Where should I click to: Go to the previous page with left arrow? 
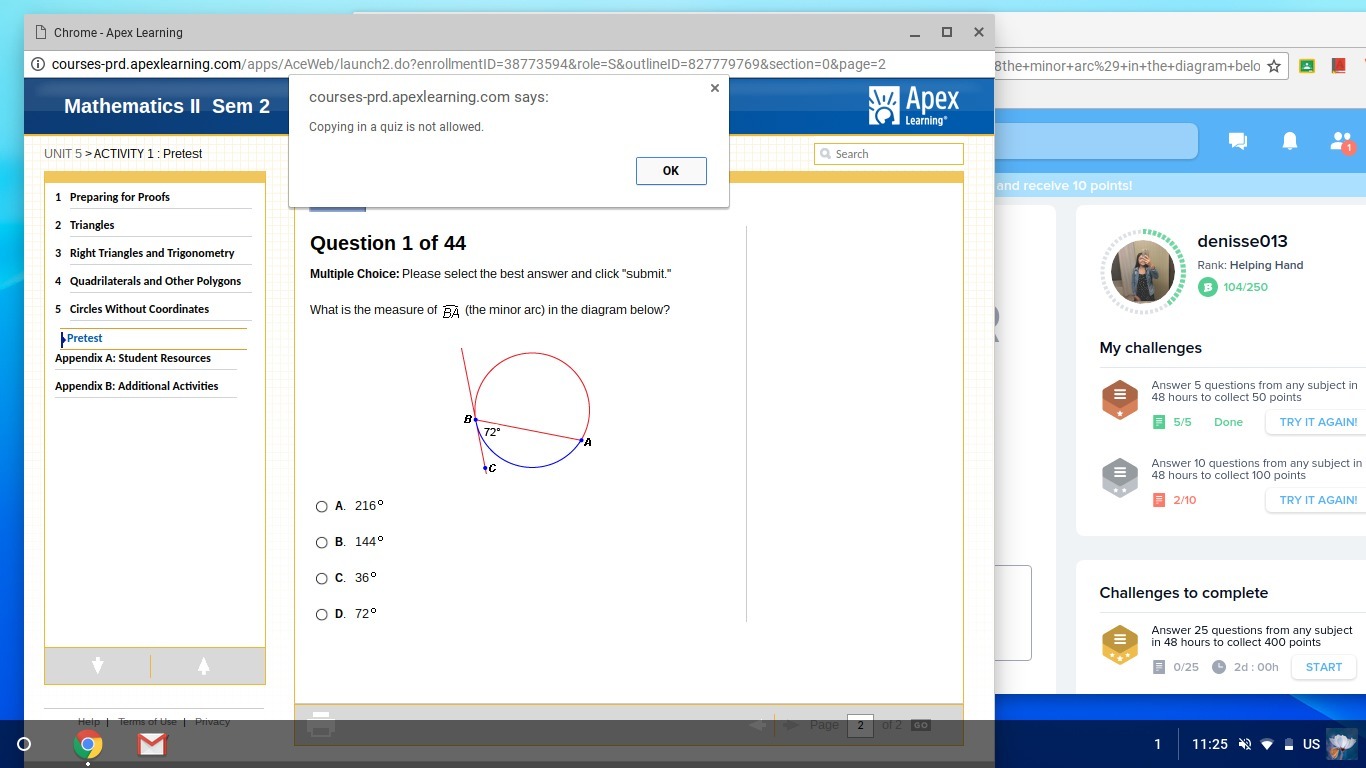758,725
